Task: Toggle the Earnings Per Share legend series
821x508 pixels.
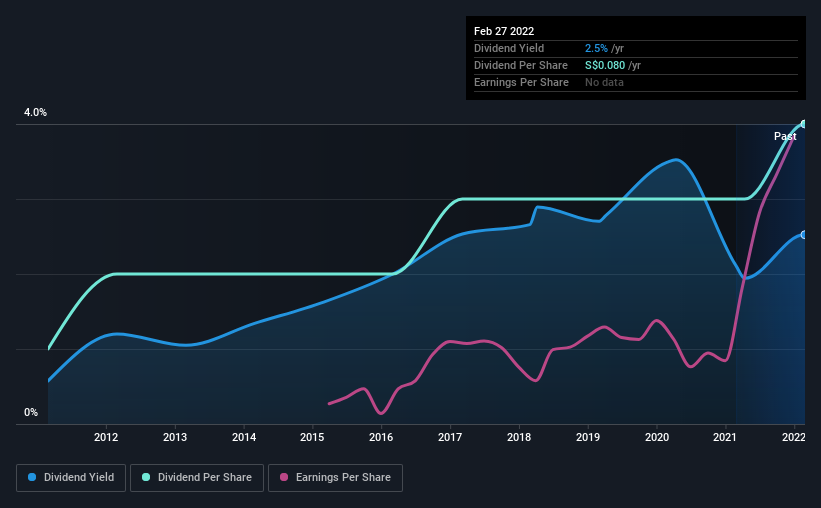Action: click(x=335, y=478)
